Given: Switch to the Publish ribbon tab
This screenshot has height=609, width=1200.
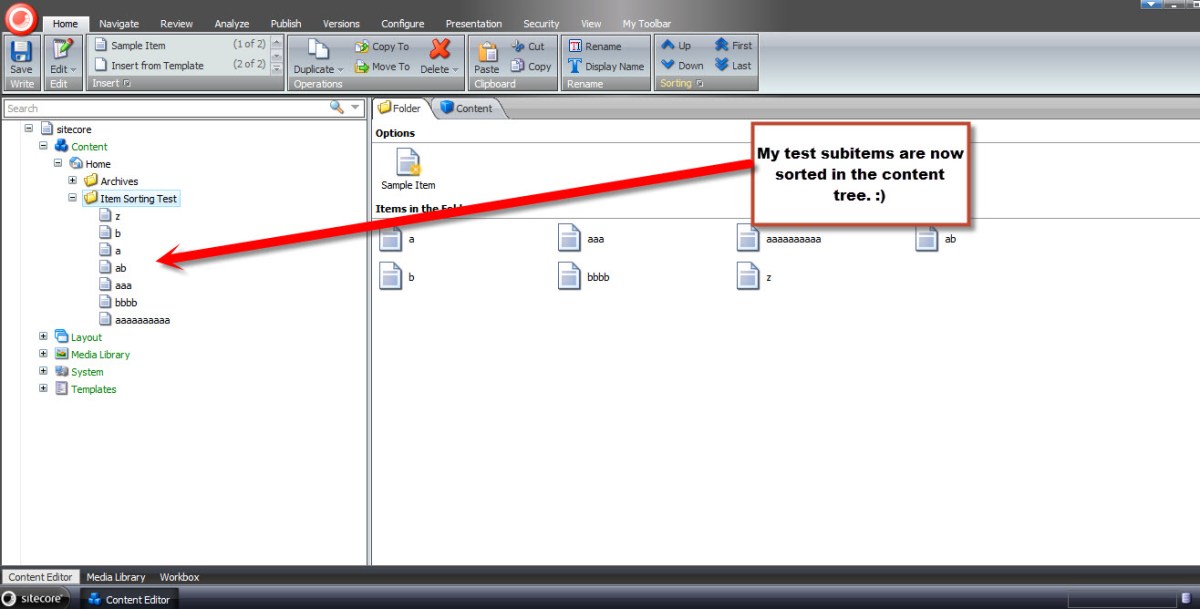Looking at the screenshot, I should pos(285,24).
